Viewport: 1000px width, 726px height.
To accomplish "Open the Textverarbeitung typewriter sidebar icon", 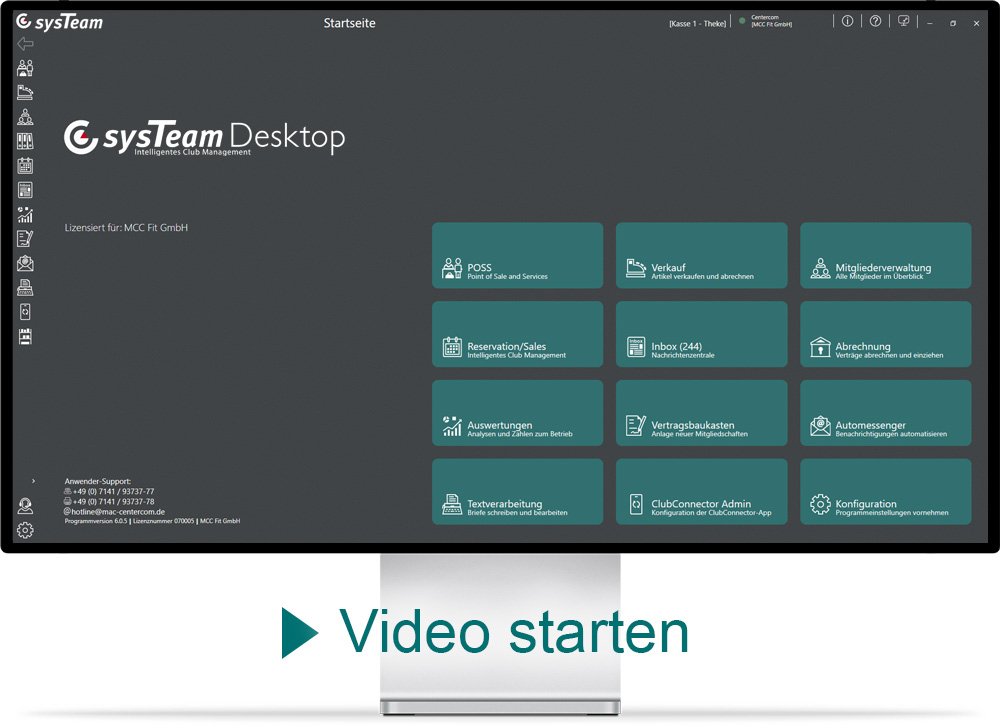I will 26,288.
